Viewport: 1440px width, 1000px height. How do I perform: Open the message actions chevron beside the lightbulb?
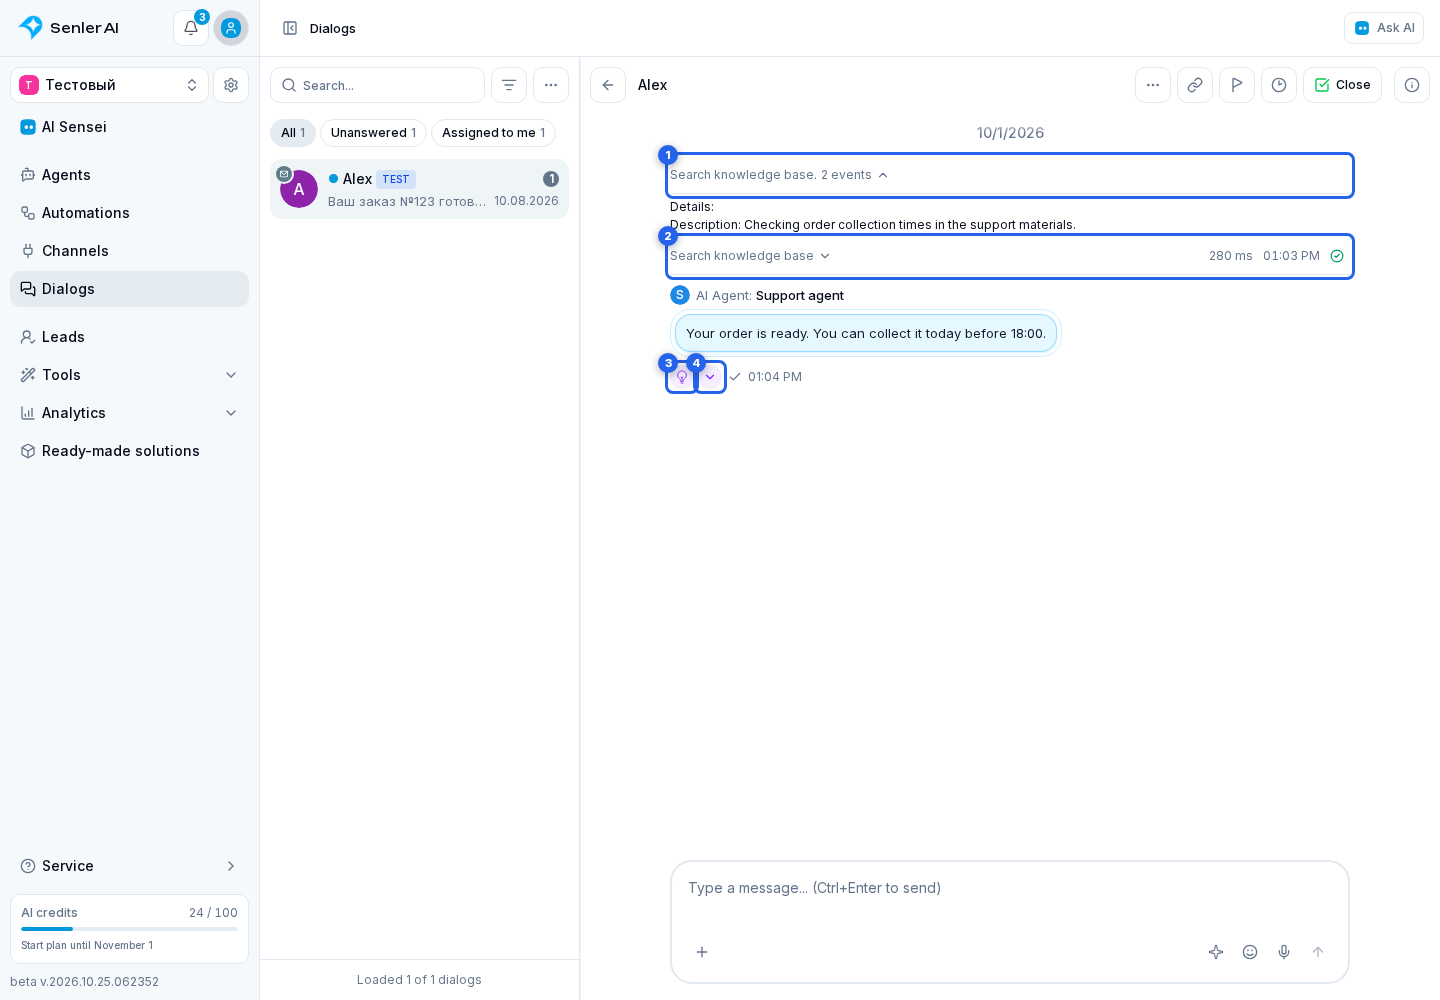pyautogui.click(x=710, y=377)
